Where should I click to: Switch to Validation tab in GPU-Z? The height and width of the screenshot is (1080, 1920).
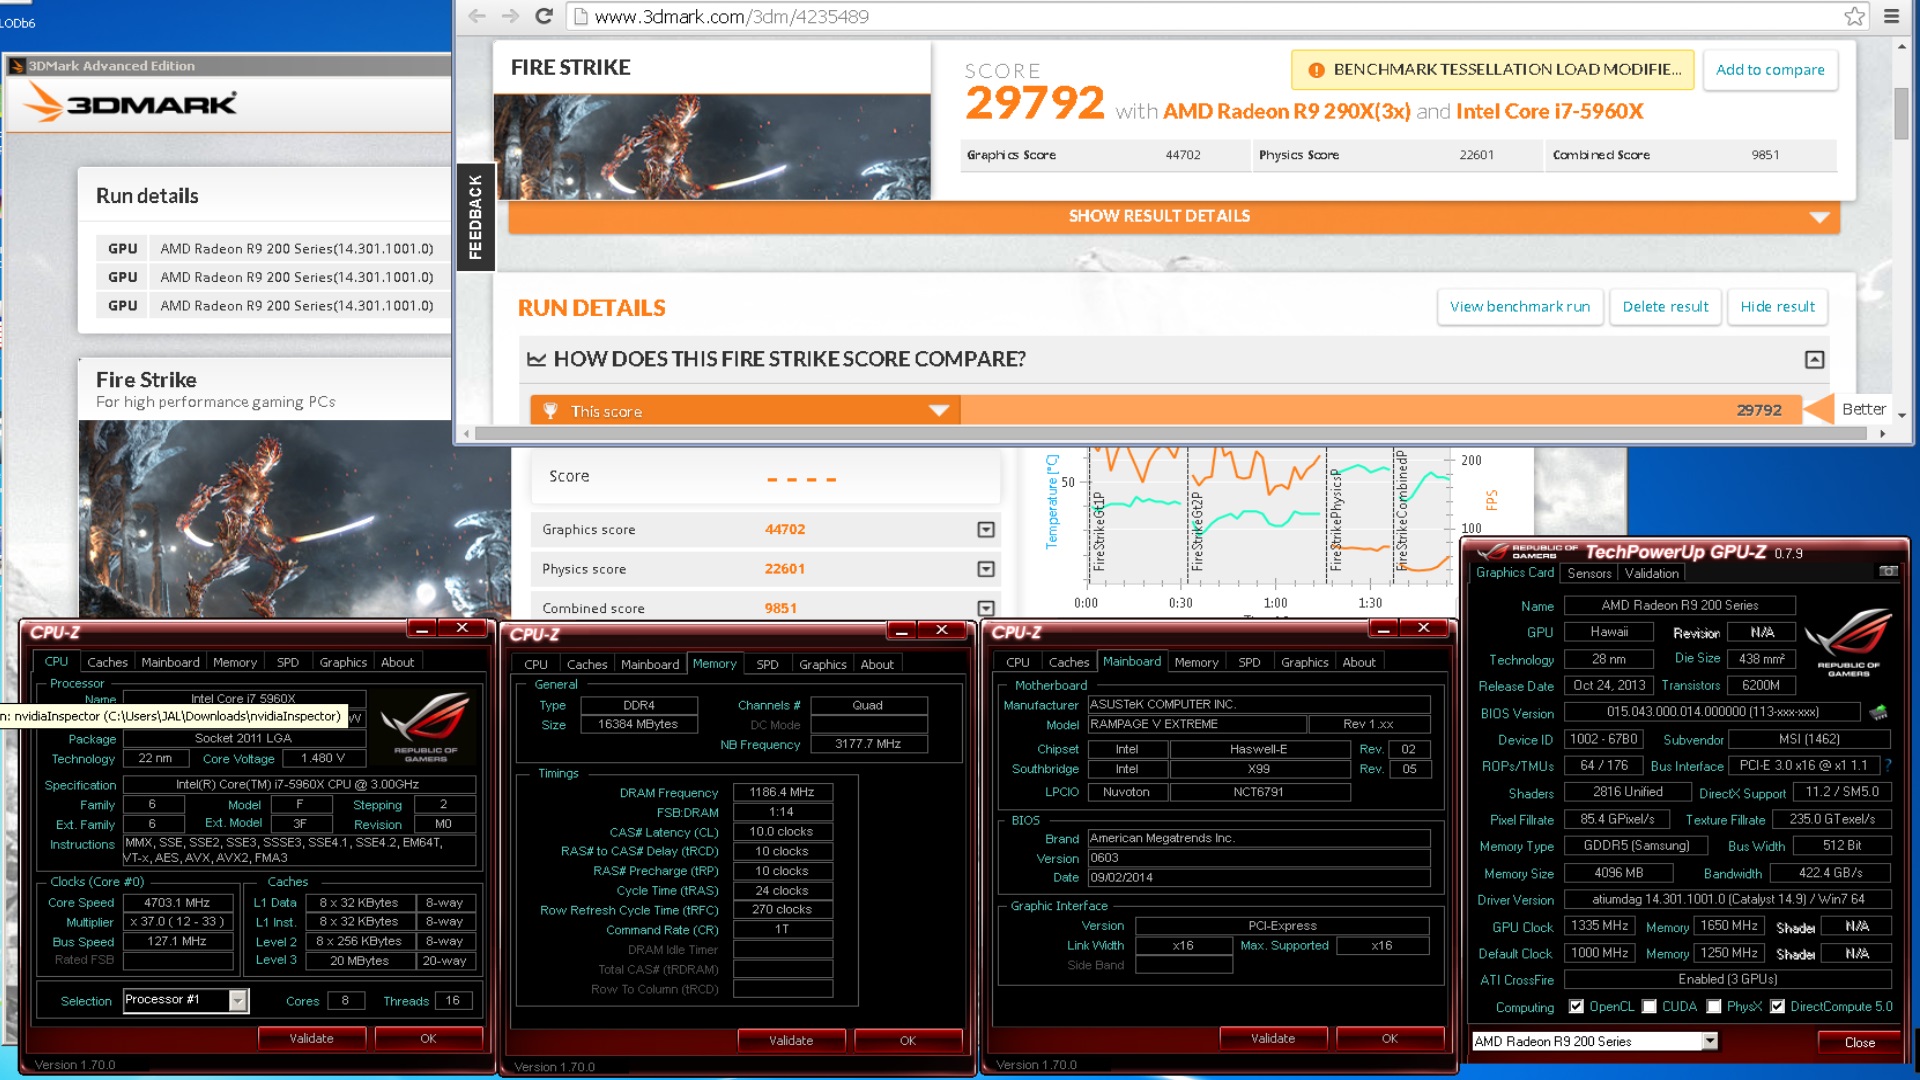click(1651, 573)
